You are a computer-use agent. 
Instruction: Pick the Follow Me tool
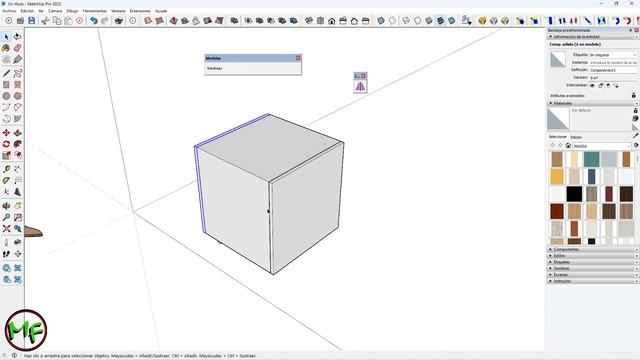tap(18, 144)
